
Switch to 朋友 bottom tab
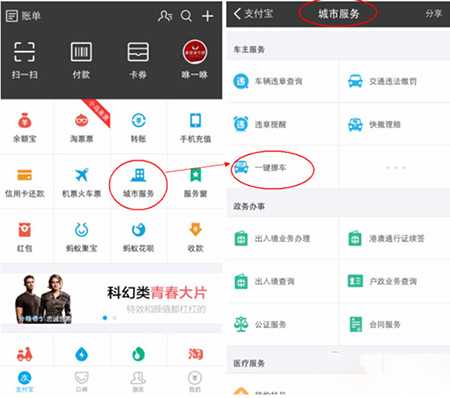pyautogui.click(x=138, y=382)
